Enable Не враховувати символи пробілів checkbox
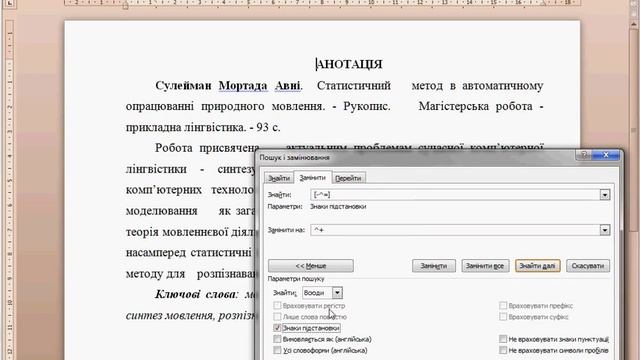The height and width of the screenshot is (360, 640). point(503,350)
